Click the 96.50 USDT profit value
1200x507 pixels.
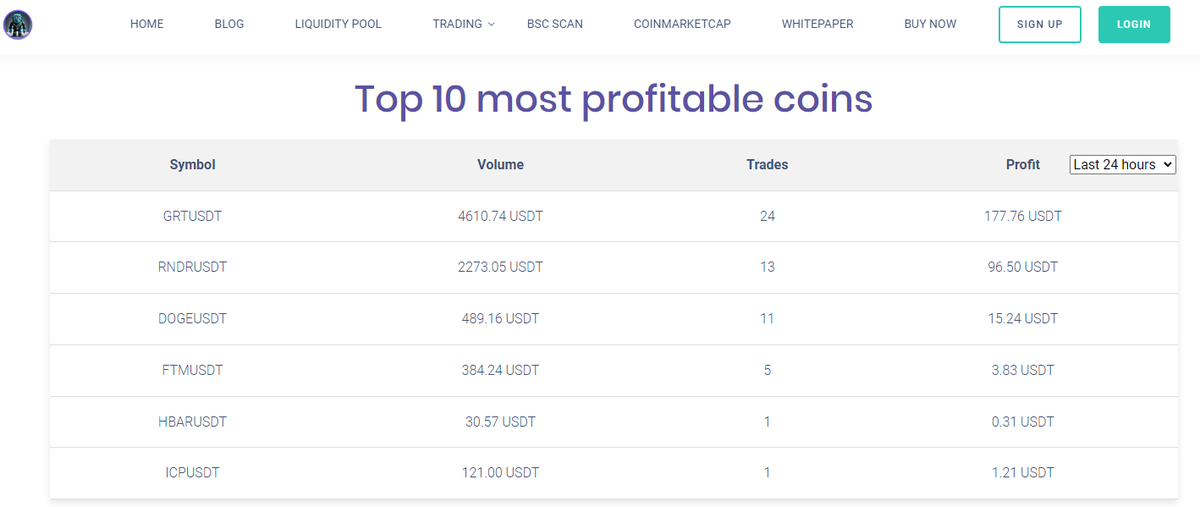pyautogui.click(x=1023, y=267)
